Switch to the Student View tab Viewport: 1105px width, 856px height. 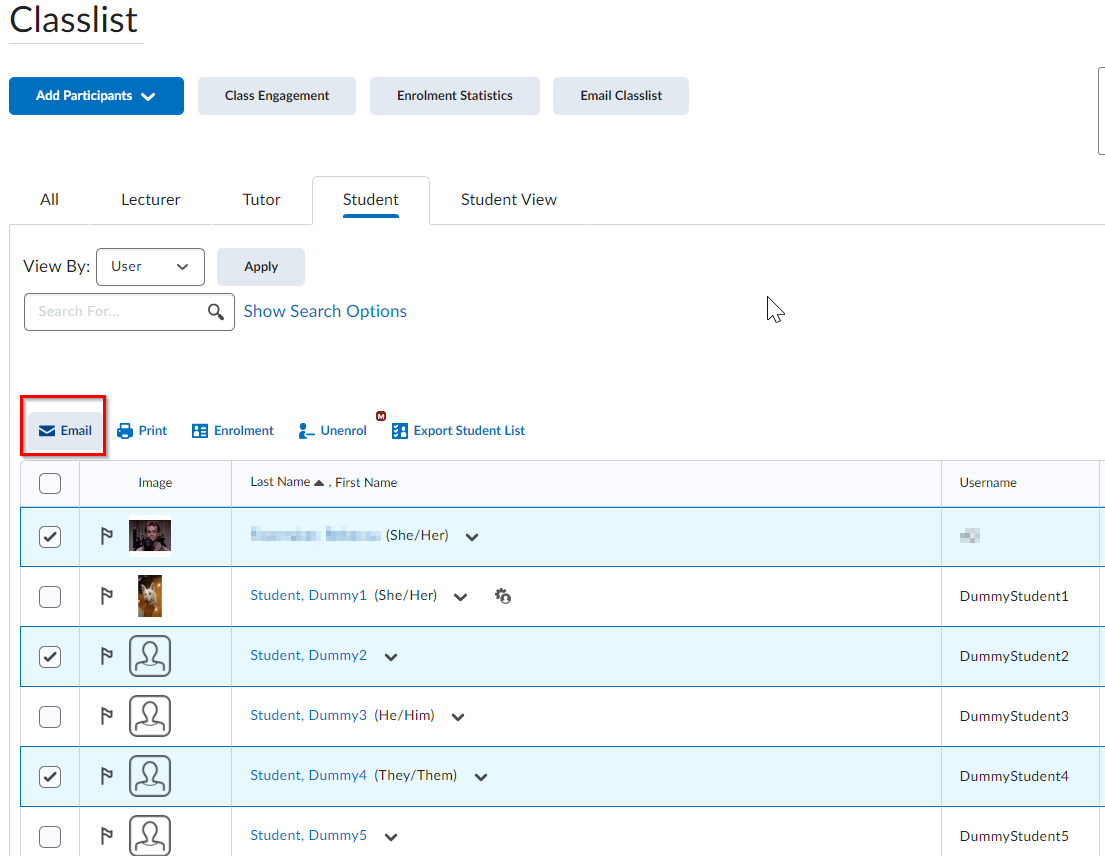[509, 200]
